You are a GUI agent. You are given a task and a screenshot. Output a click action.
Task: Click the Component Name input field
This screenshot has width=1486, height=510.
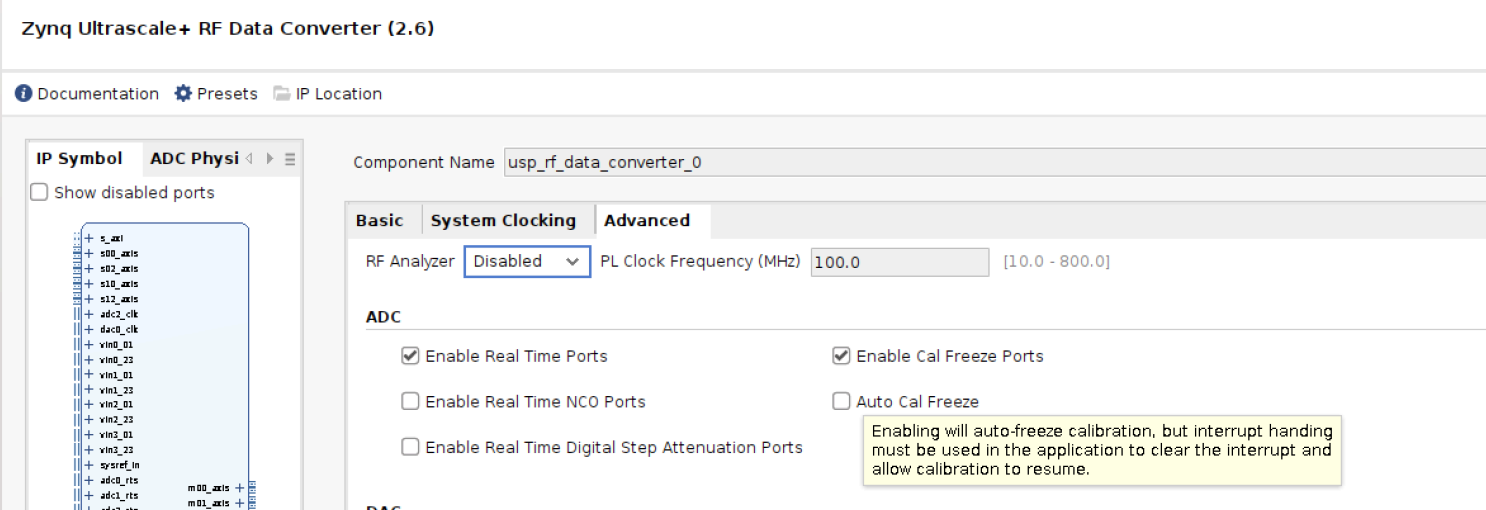[x=990, y=162]
